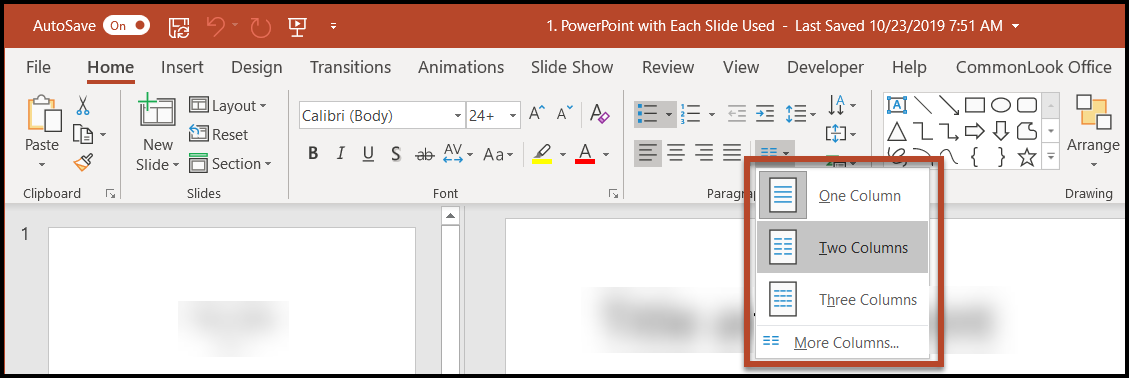This screenshot has height=378, width=1129.
Task: Open character spacing AV dropdown
Action: tap(457, 153)
